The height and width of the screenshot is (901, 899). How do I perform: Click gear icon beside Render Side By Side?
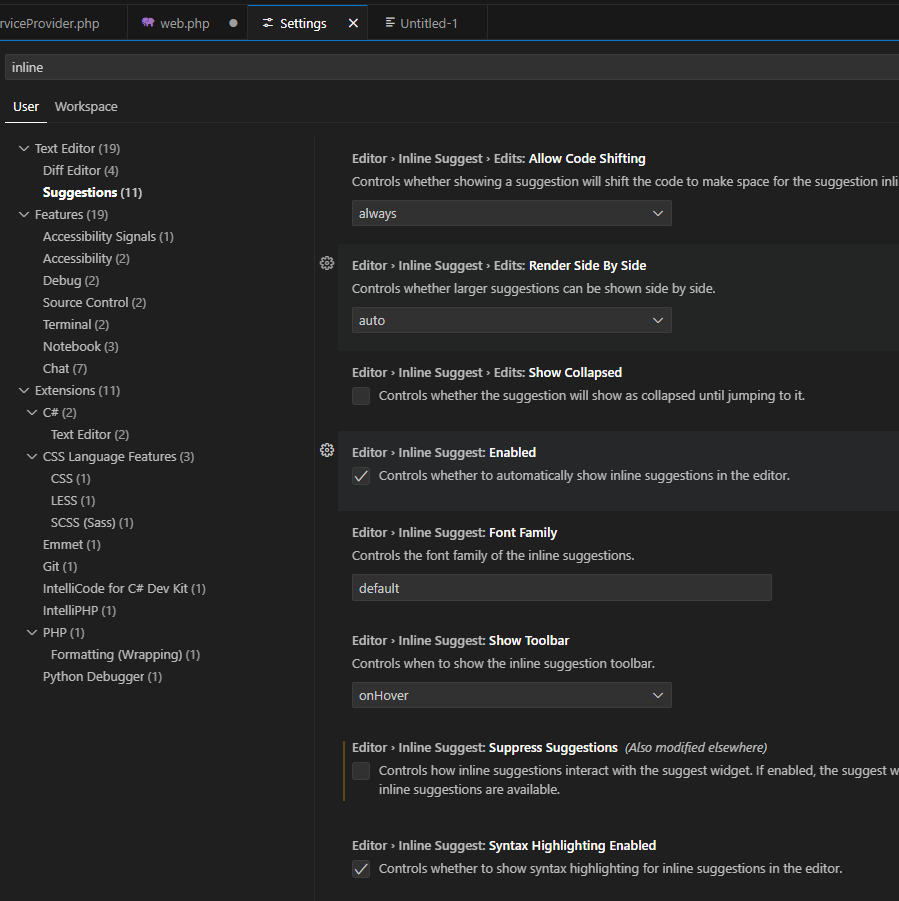click(x=326, y=263)
